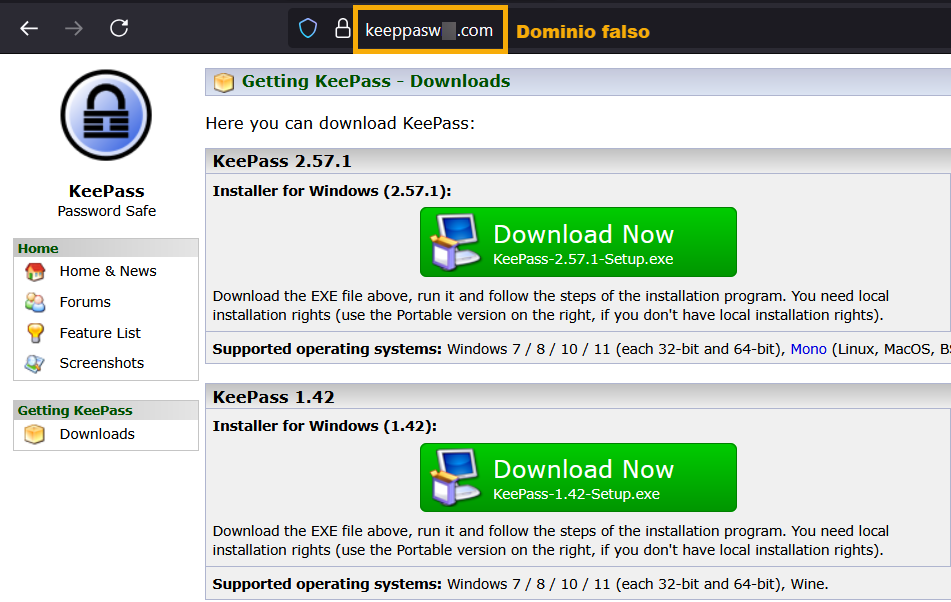
Task: Click the address bar URL keeppasw .com
Action: [429, 30]
